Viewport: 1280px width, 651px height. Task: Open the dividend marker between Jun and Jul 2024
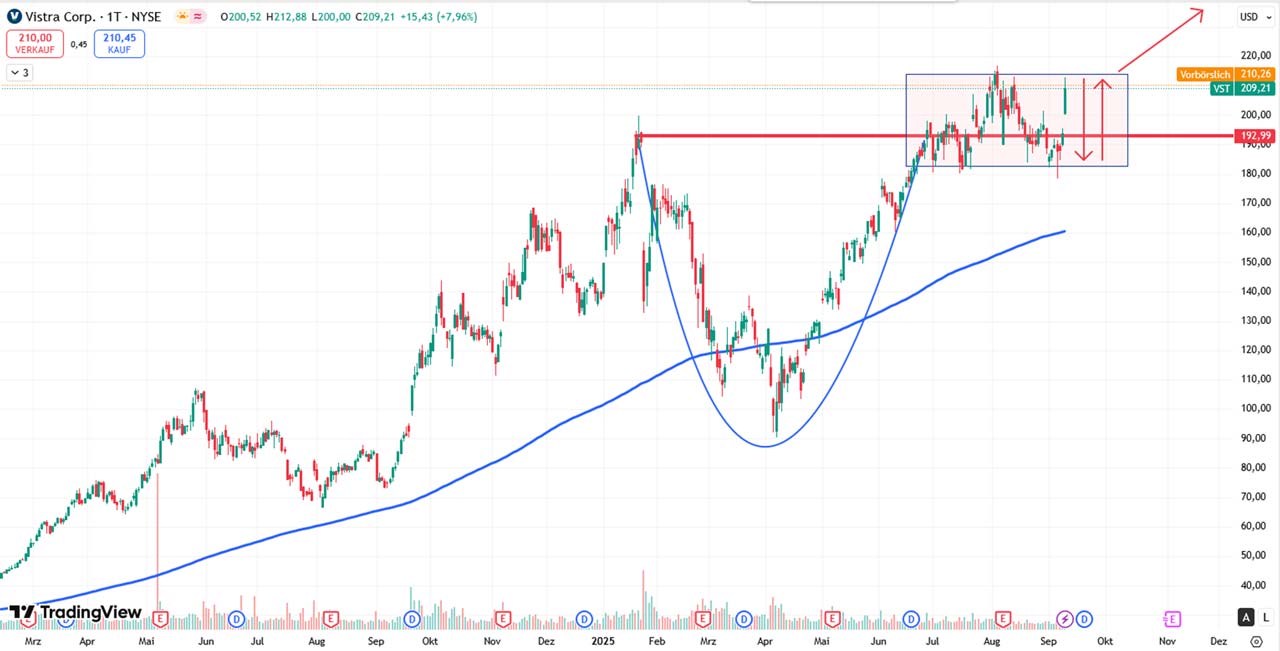[236, 619]
